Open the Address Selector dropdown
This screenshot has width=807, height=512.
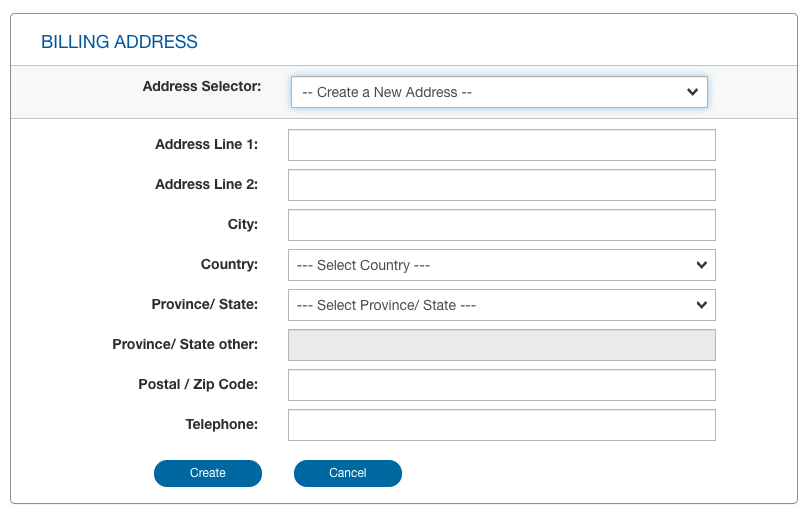pyautogui.click(x=498, y=92)
